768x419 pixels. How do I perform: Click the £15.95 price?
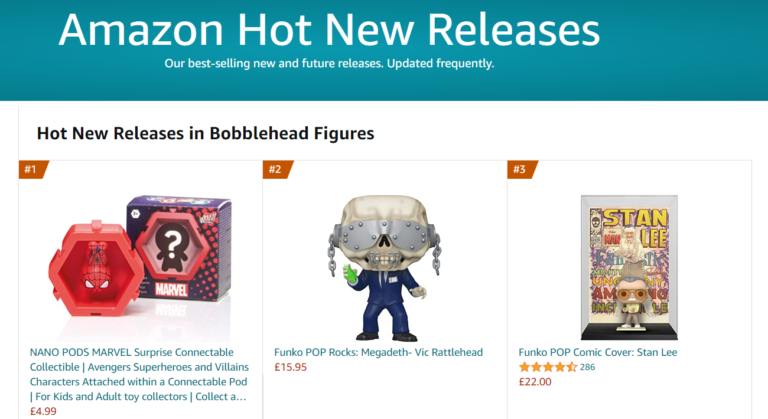(290, 367)
